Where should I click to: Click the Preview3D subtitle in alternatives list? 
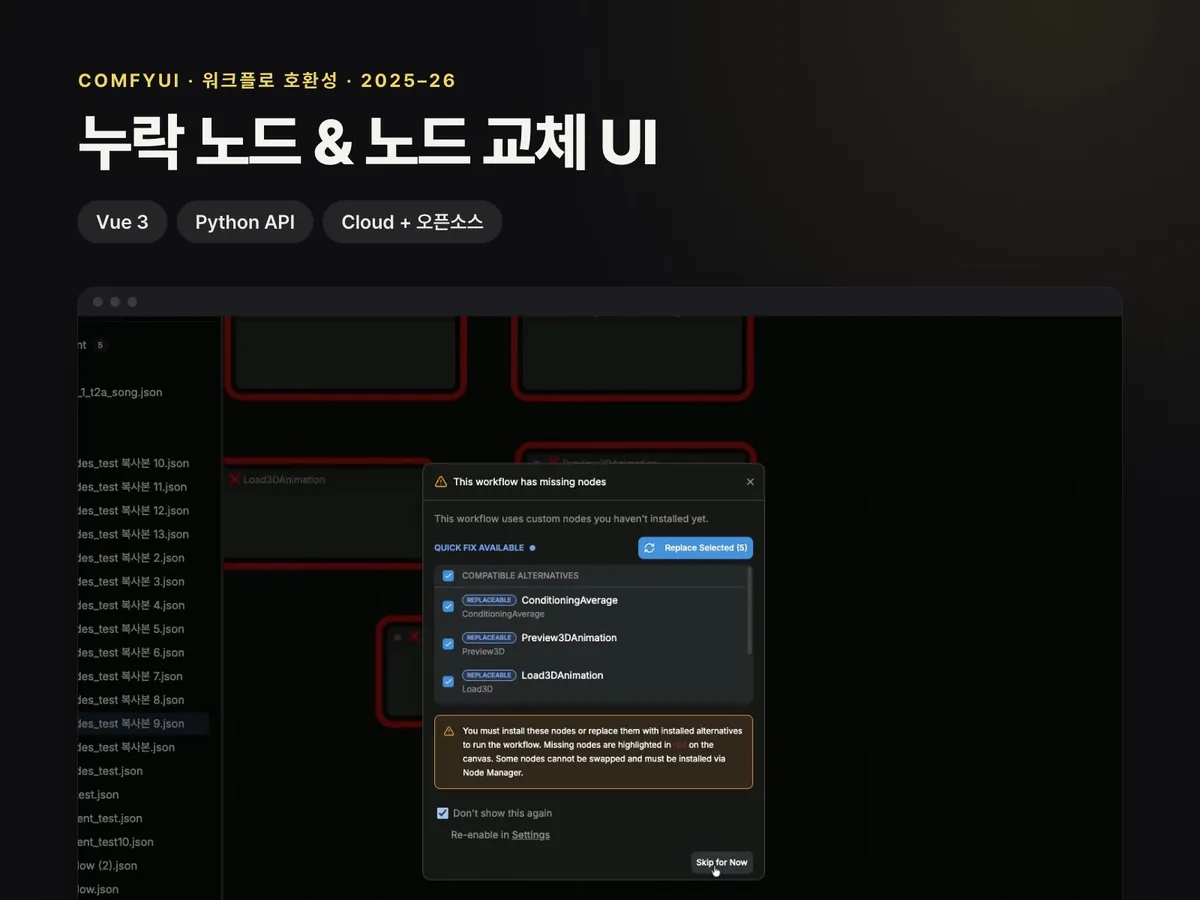[483, 652]
